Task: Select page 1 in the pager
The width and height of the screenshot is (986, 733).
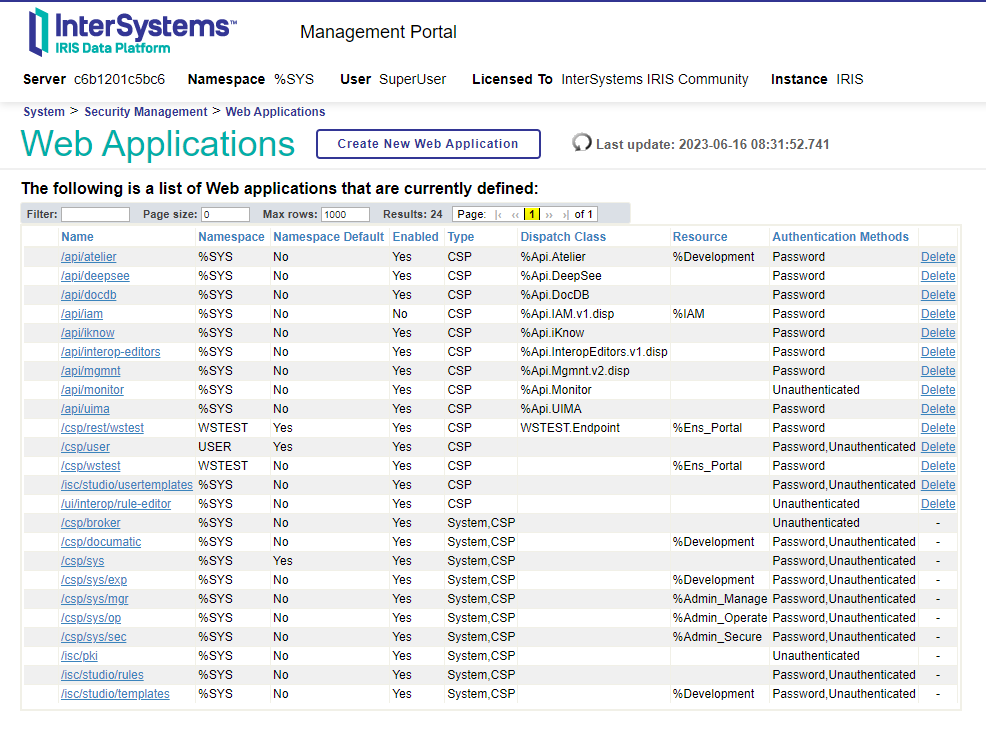Action: click(532, 214)
